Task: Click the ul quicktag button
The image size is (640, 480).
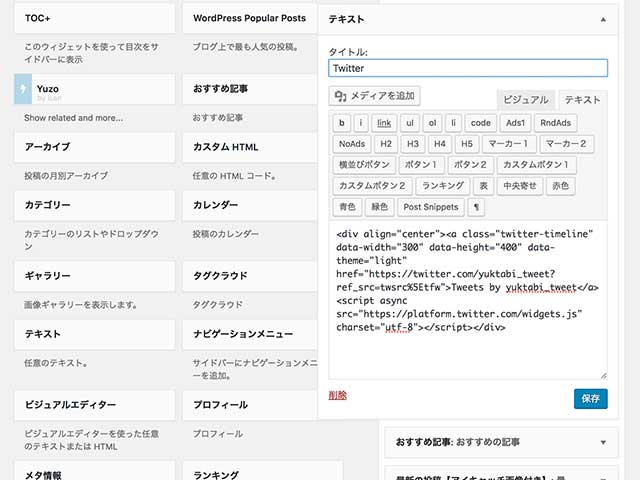Action: click(x=410, y=123)
